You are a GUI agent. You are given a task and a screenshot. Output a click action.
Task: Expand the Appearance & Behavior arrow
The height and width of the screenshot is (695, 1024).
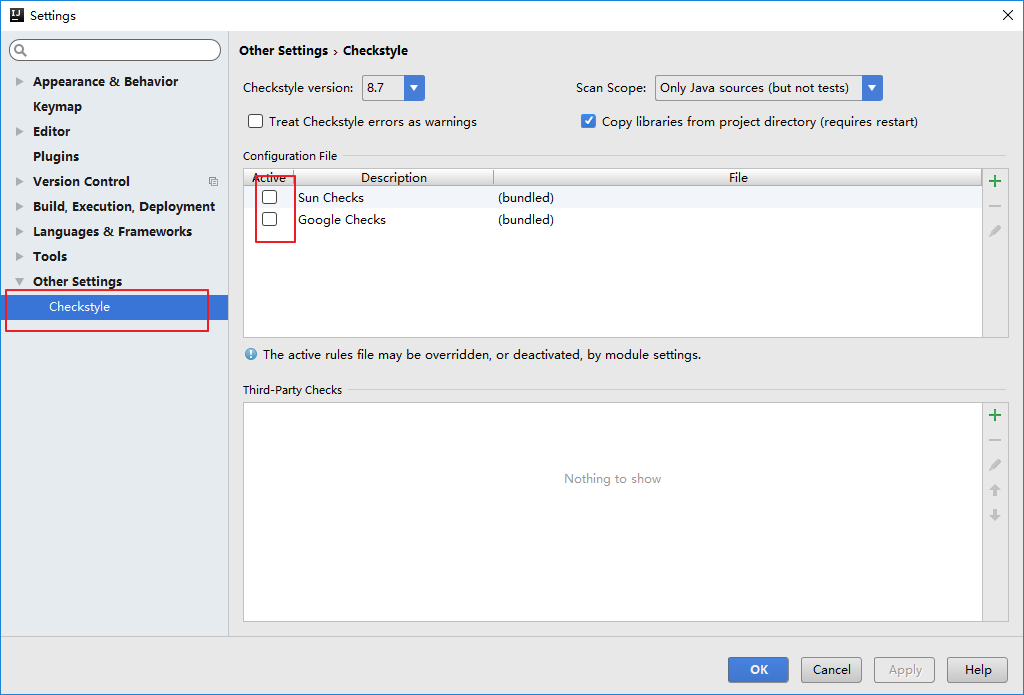(x=20, y=81)
